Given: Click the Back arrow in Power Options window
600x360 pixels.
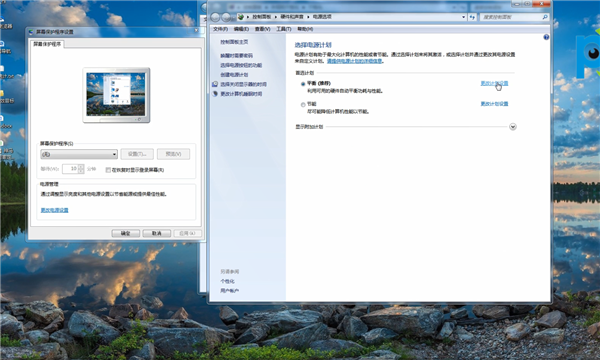Looking at the screenshot, I should pyautogui.click(x=215, y=17).
